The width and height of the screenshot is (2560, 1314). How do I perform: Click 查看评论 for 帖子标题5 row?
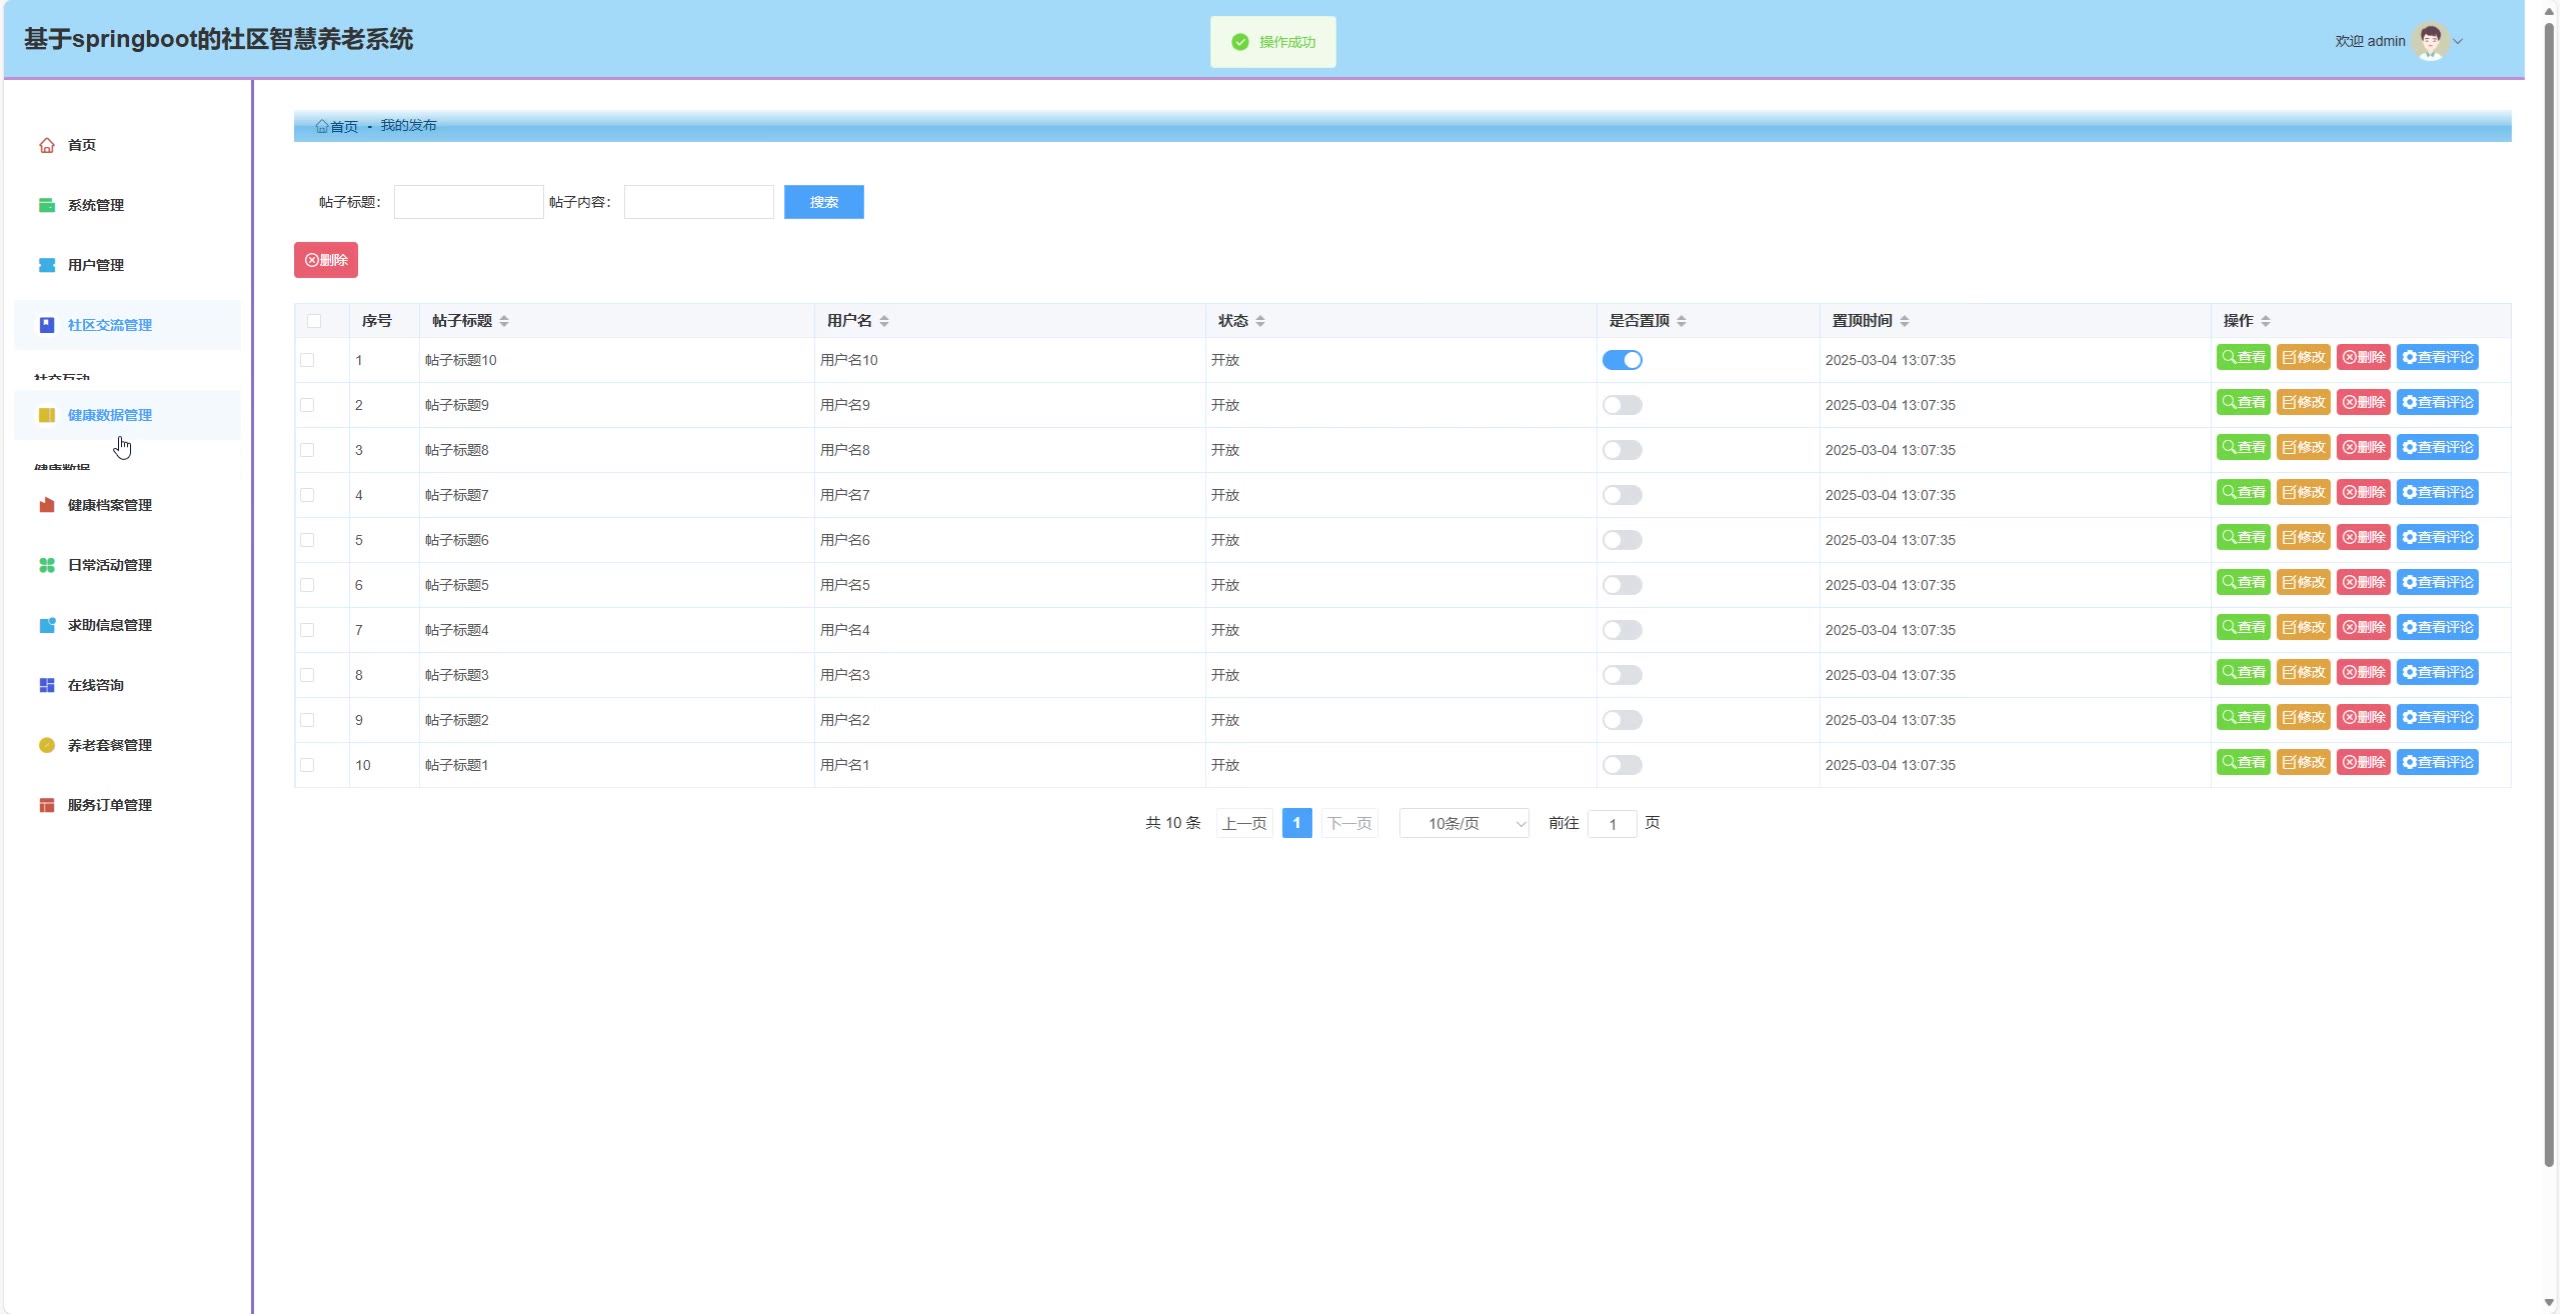point(2437,582)
